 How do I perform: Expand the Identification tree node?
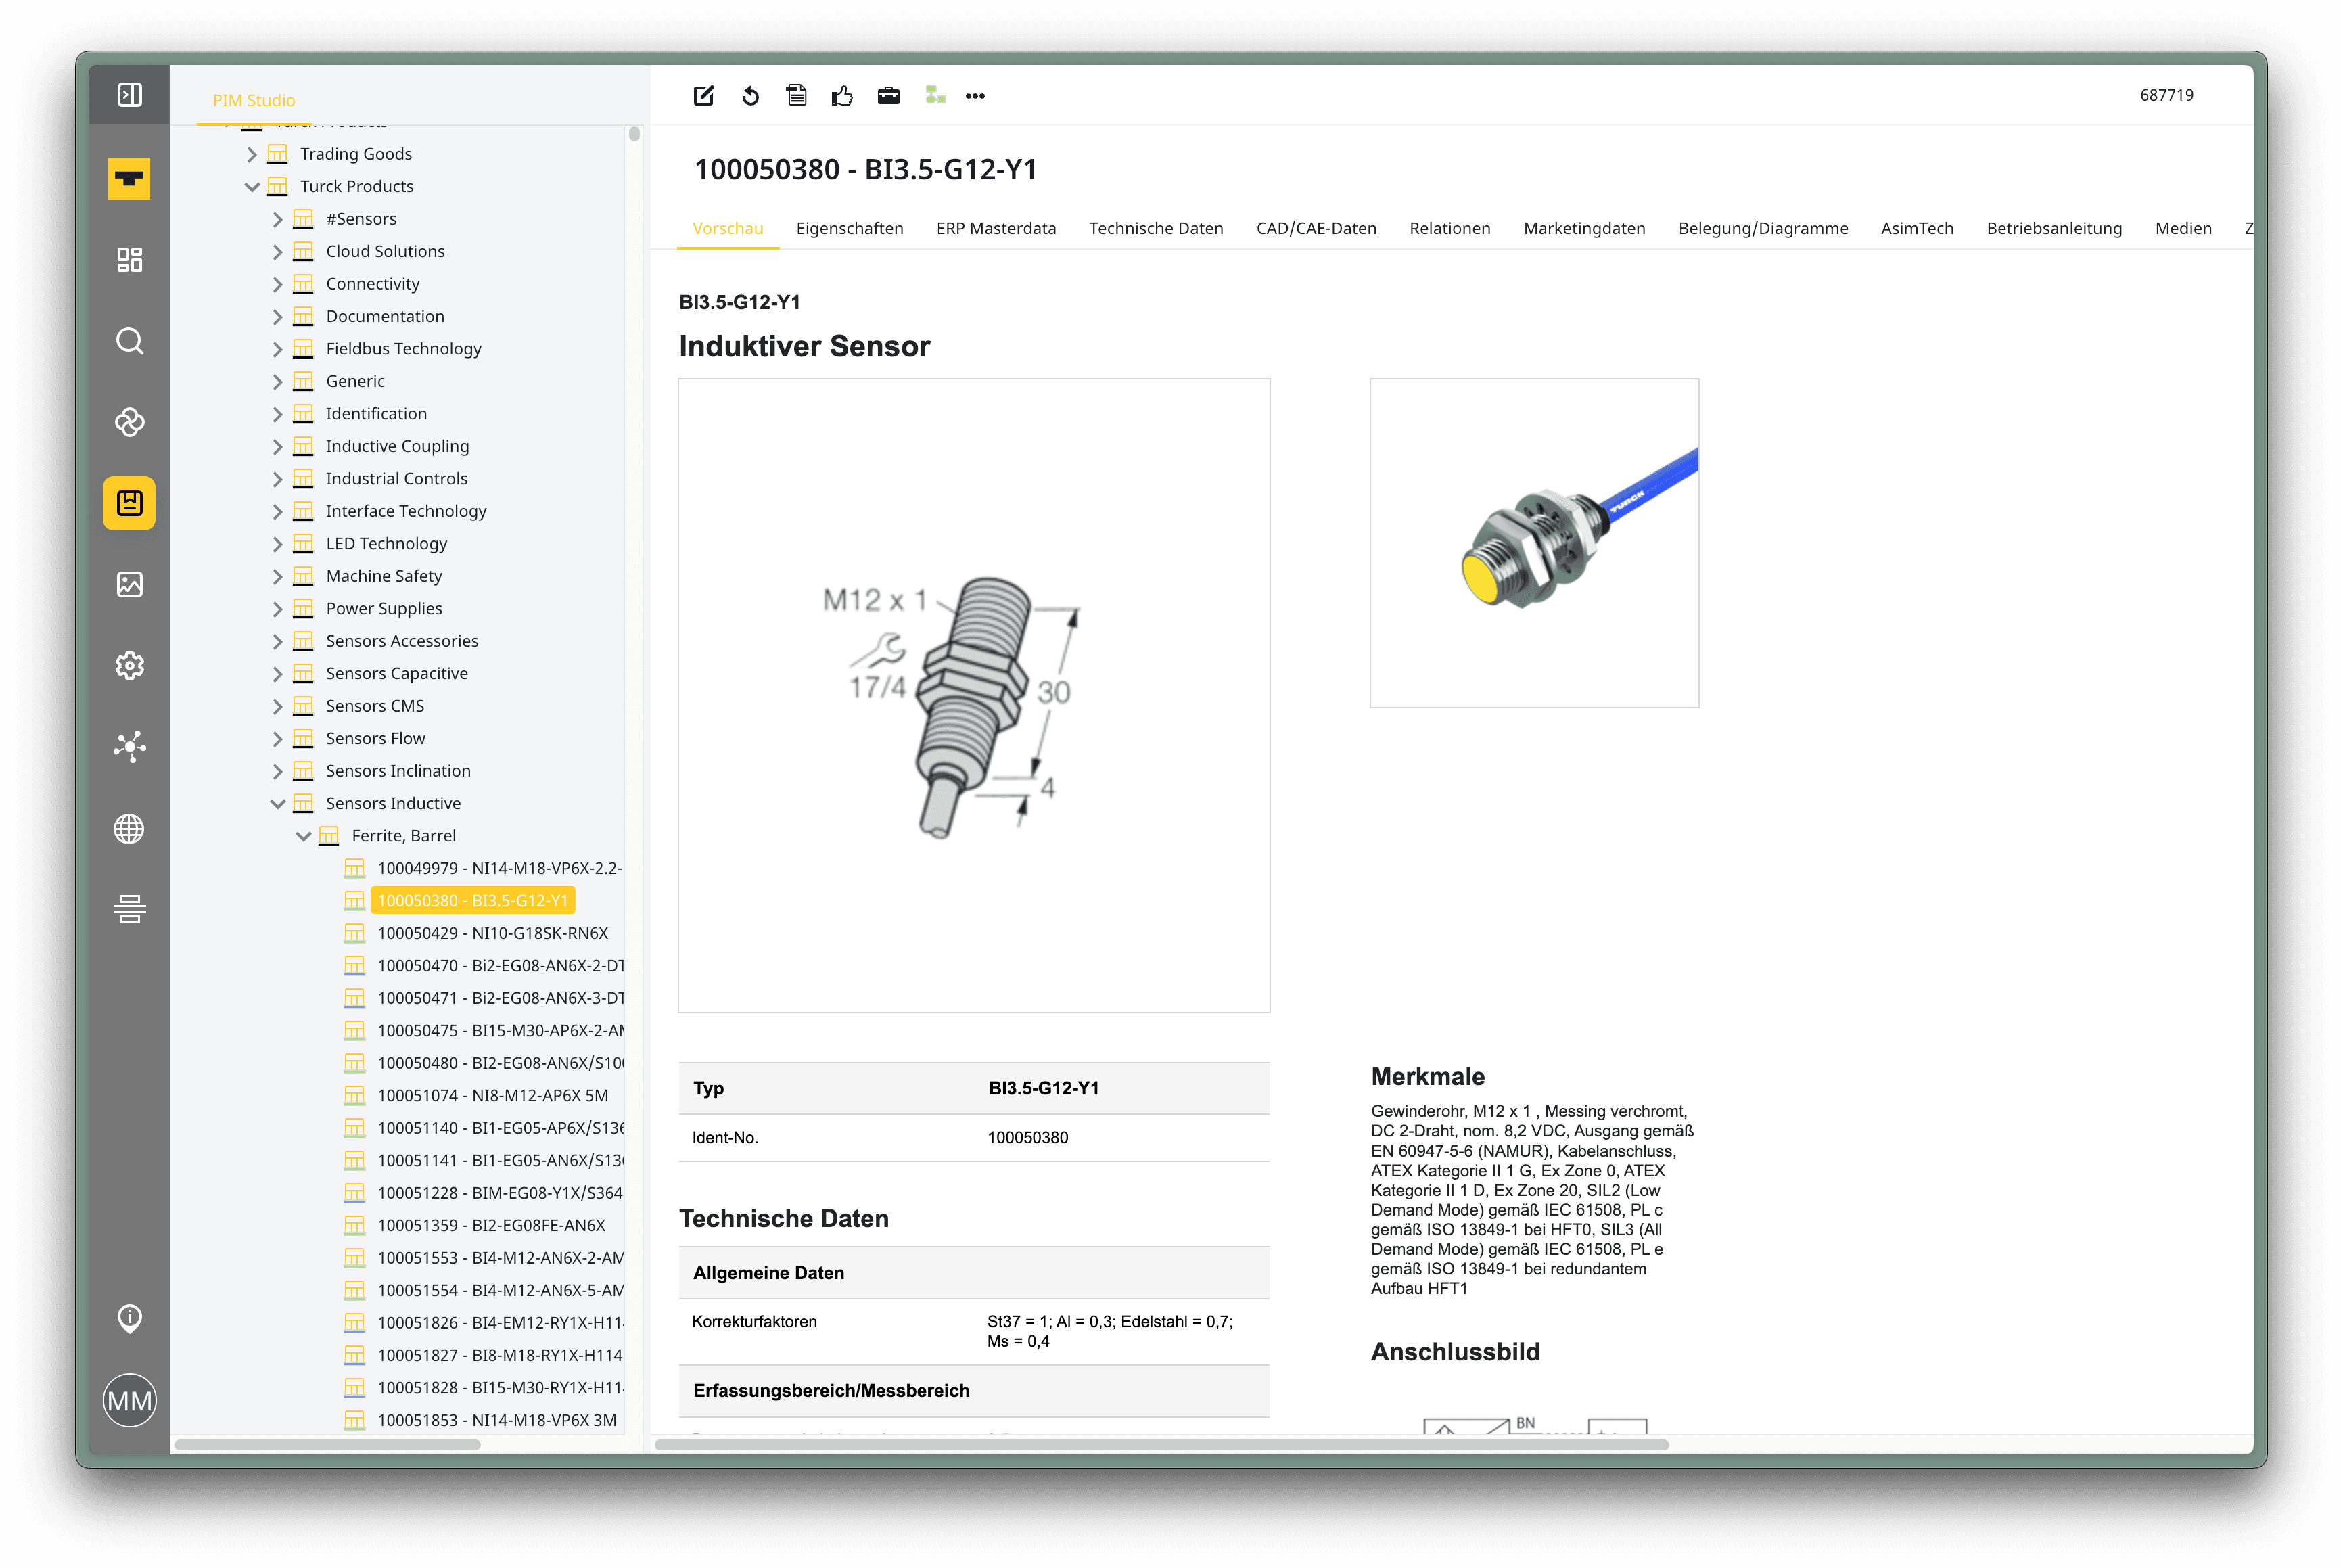point(278,414)
